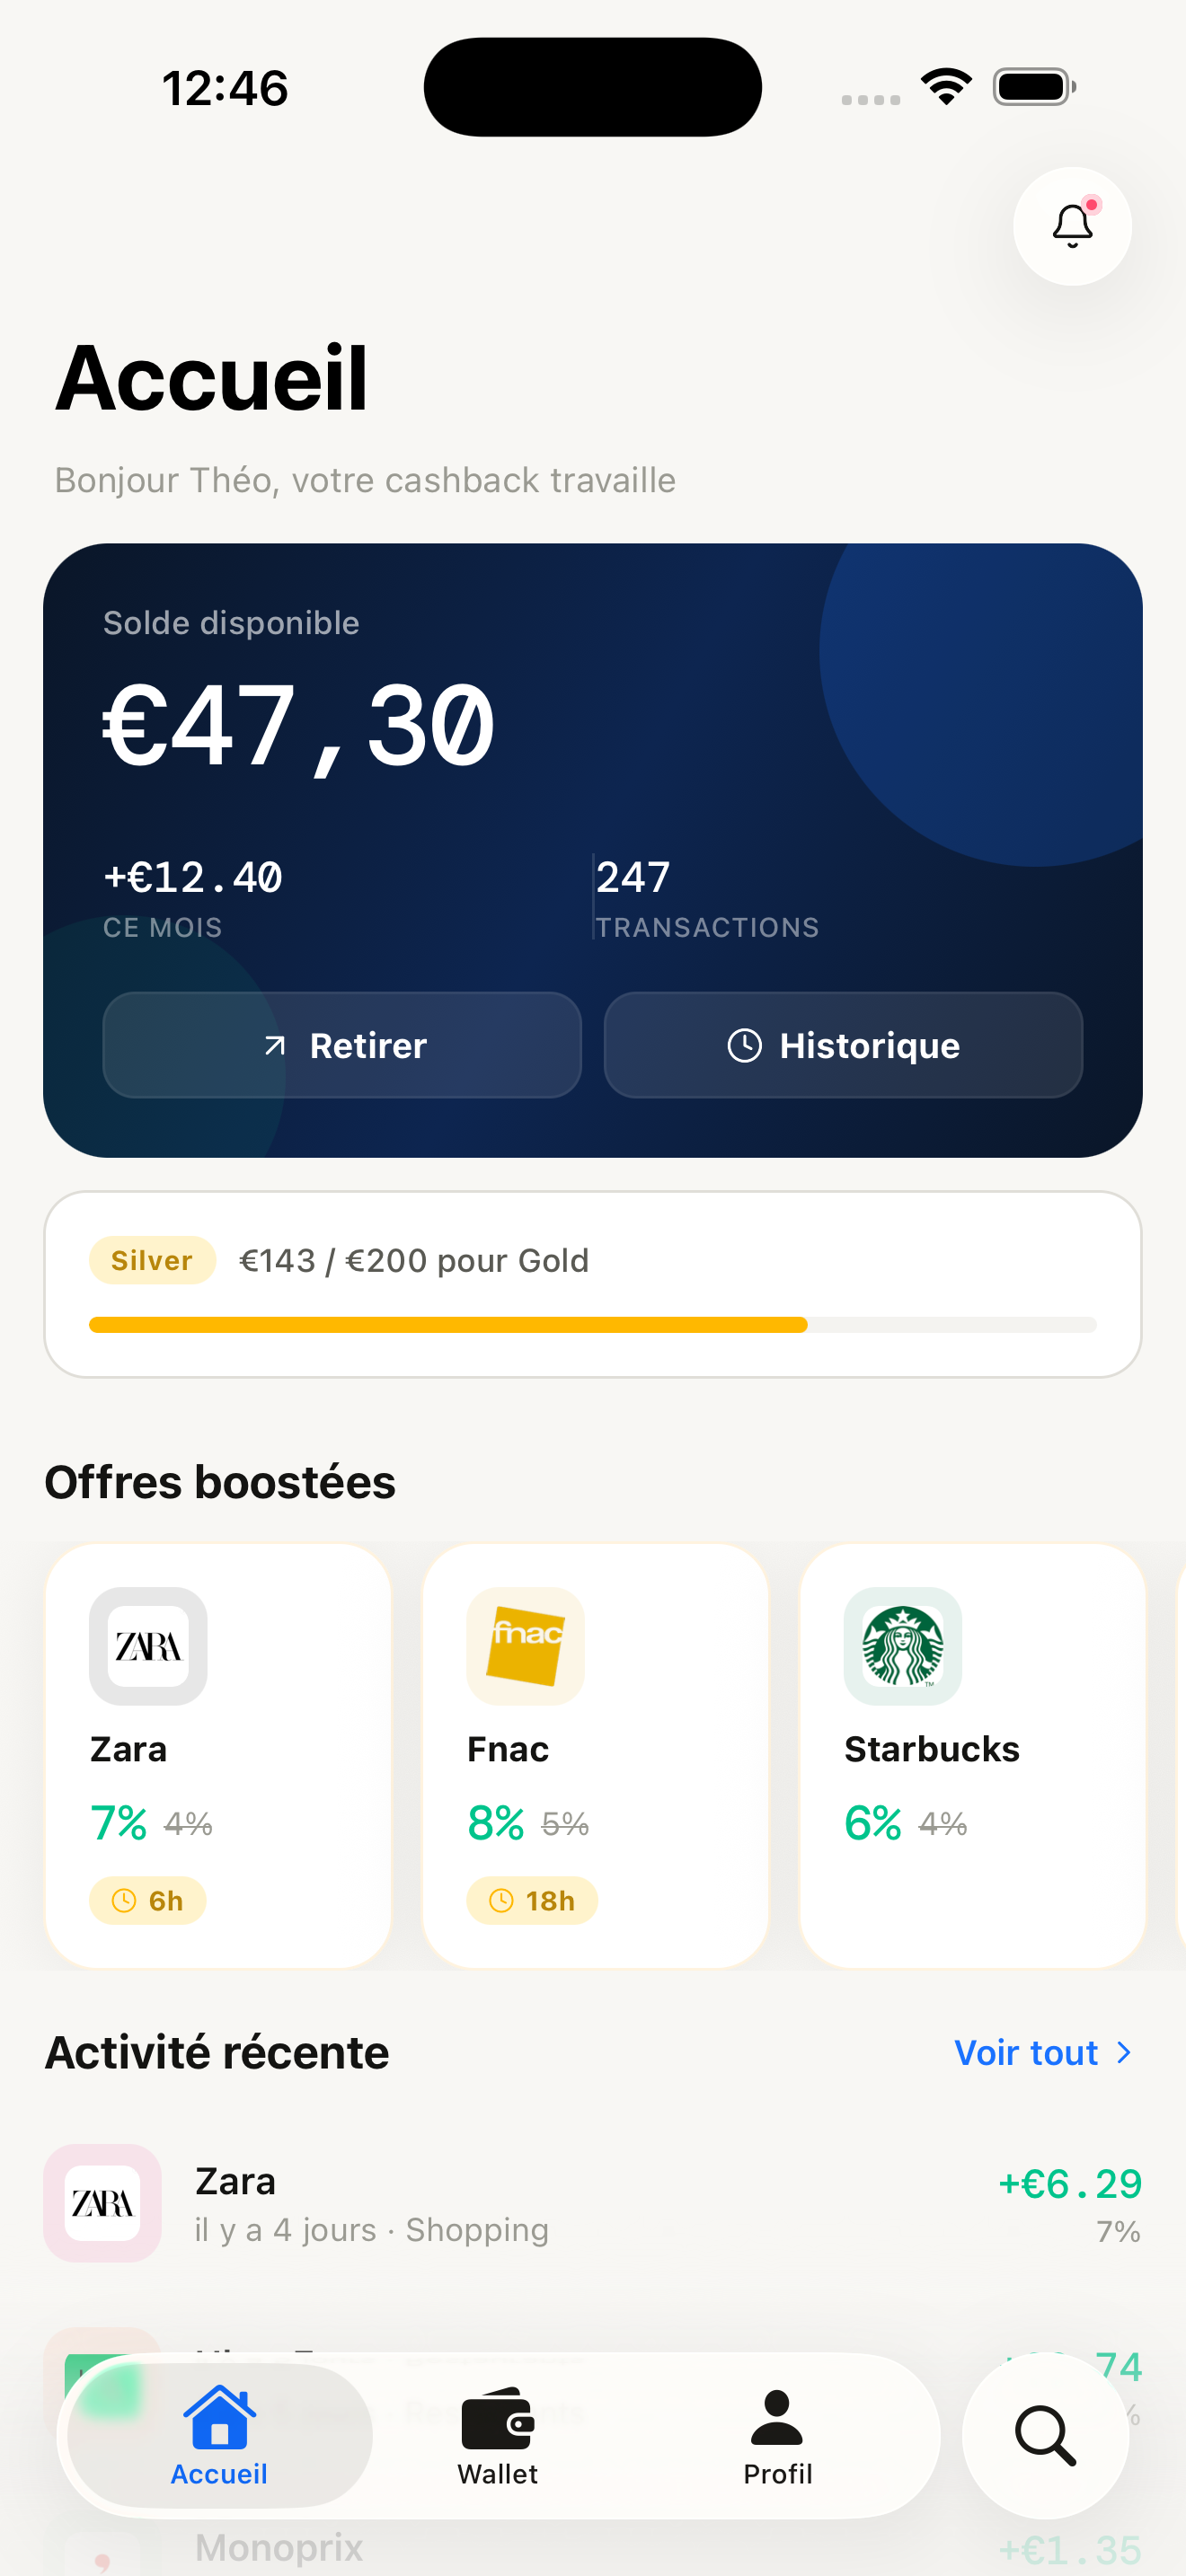The height and width of the screenshot is (2576, 1186).
Task: Tap the Zara icon in recent activity
Action: tap(102, 2203)
